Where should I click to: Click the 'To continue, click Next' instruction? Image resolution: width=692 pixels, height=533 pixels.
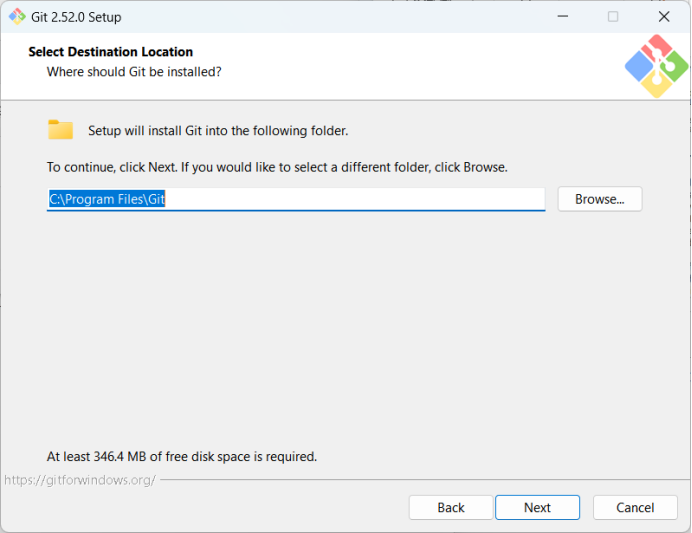277,167
